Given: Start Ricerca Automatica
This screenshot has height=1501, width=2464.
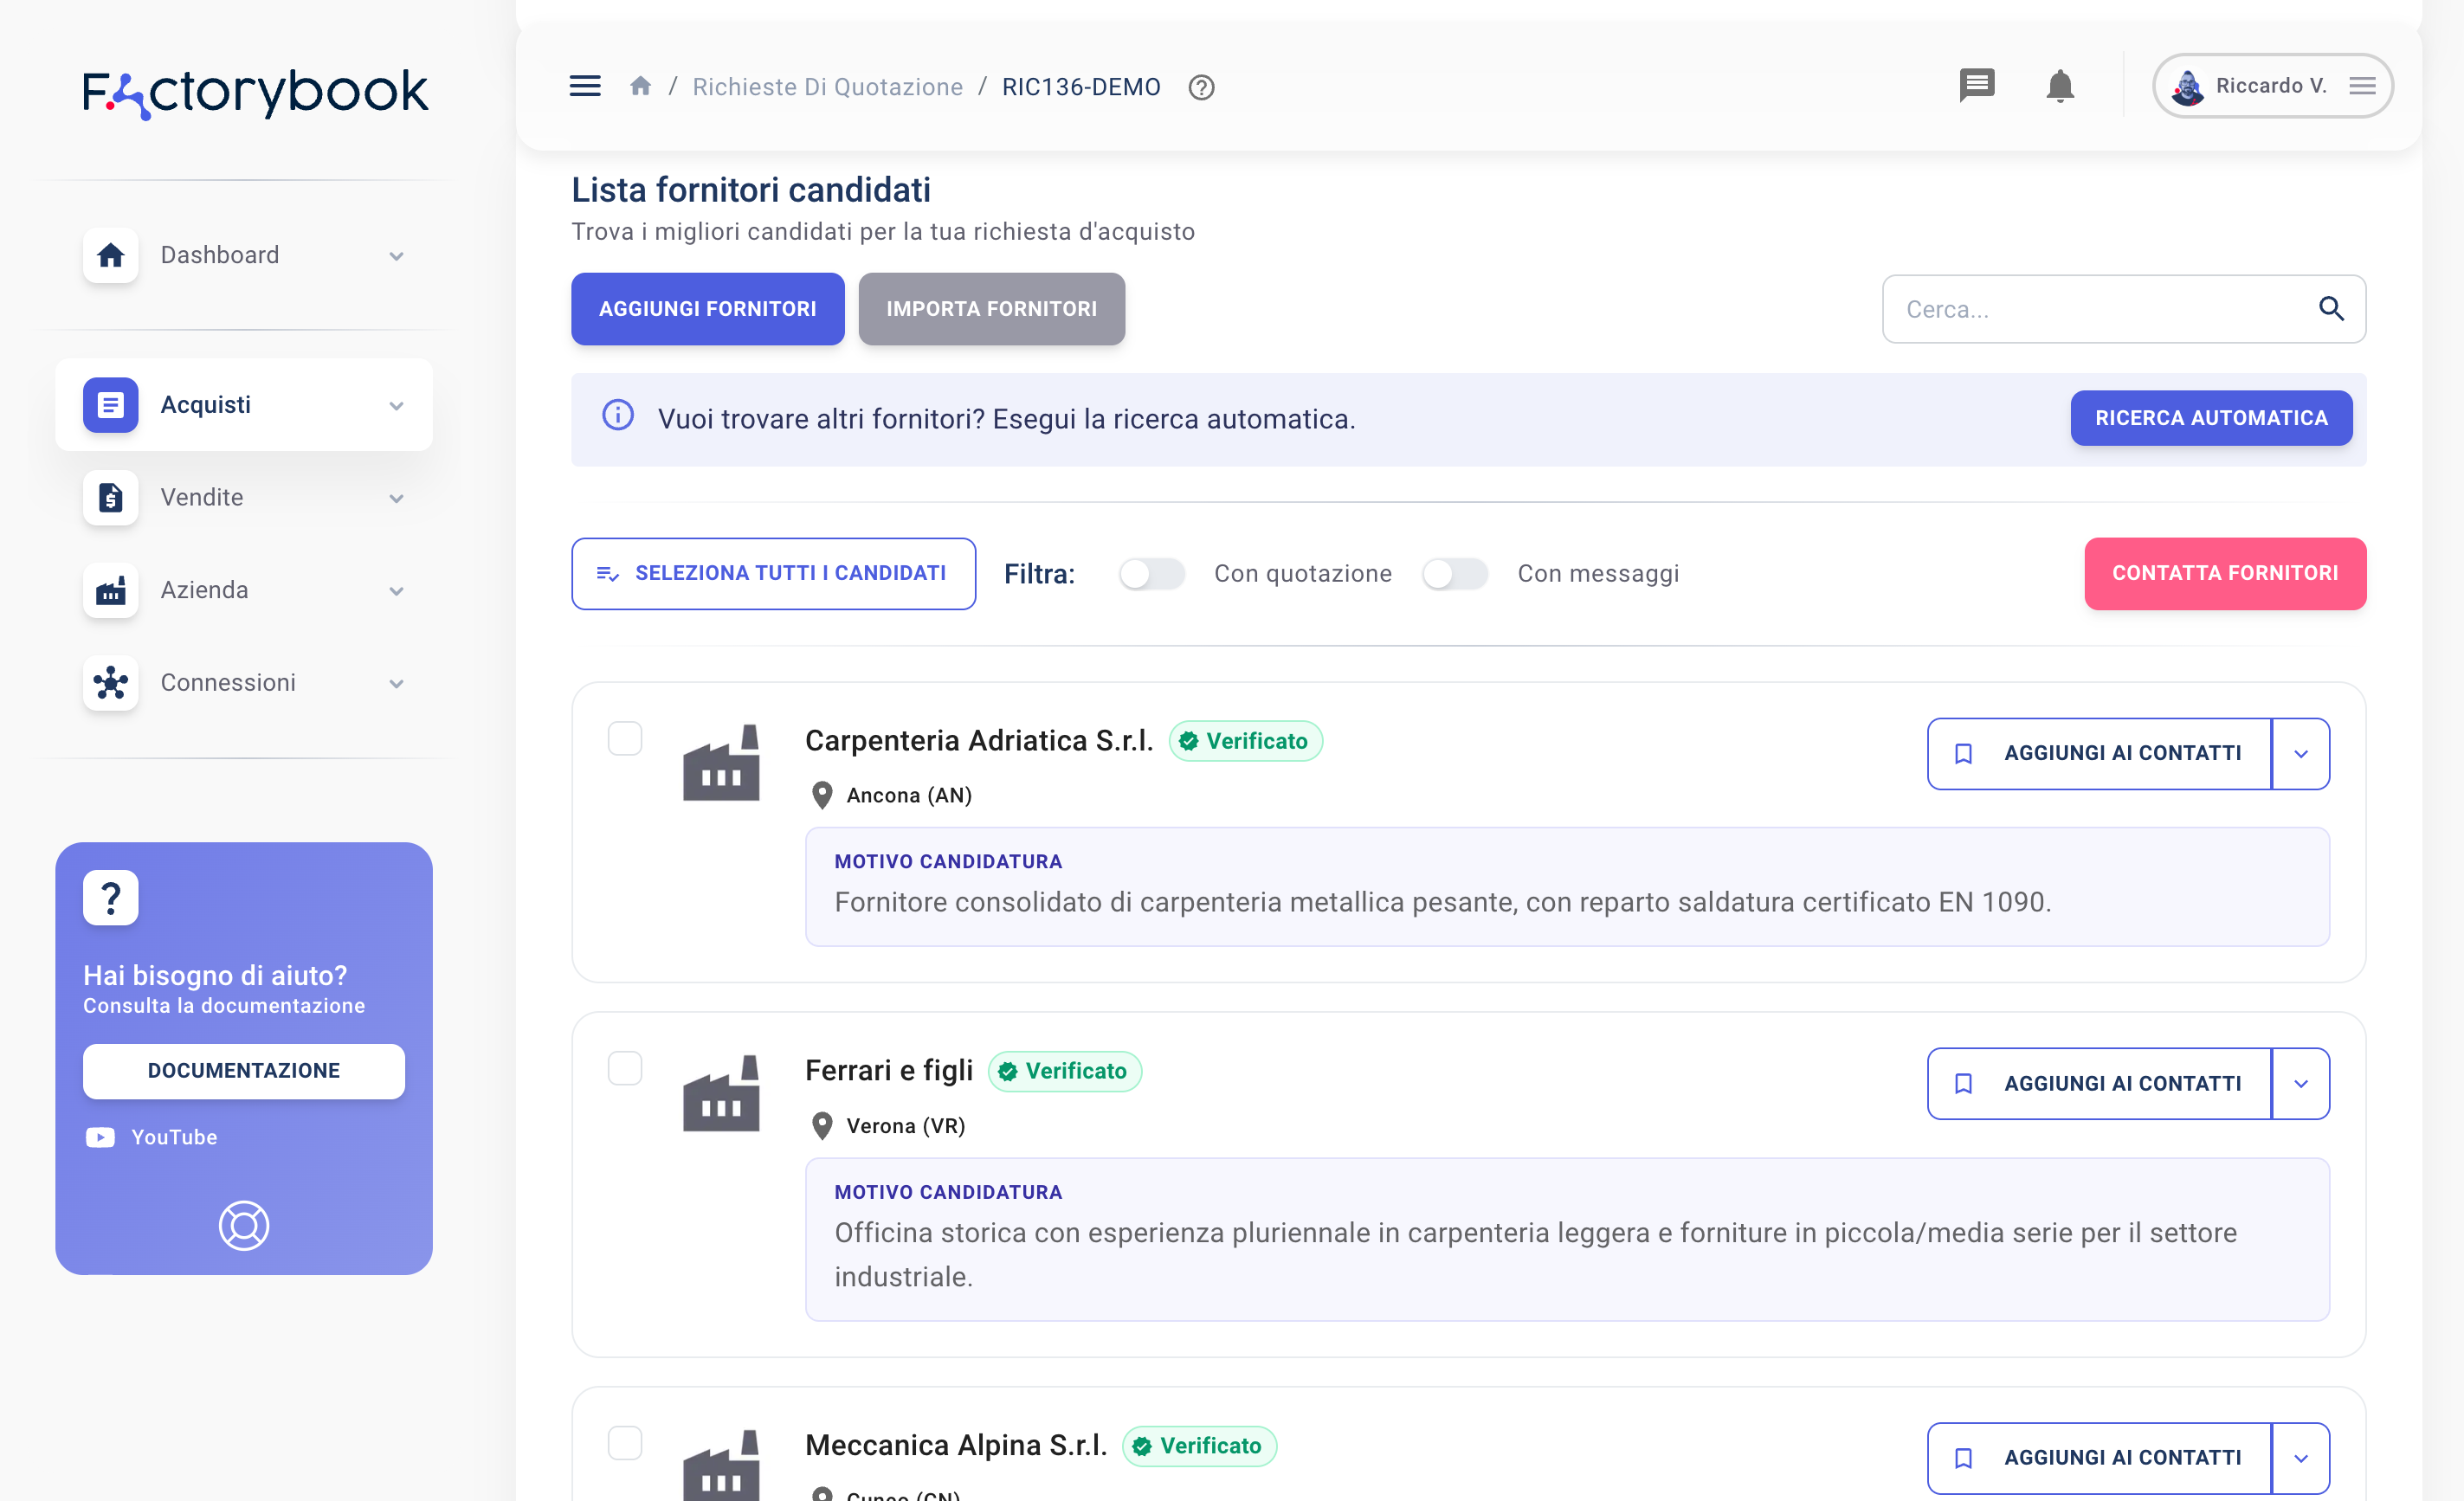Looking at the screenshot, I should (x=2211, y=418).
